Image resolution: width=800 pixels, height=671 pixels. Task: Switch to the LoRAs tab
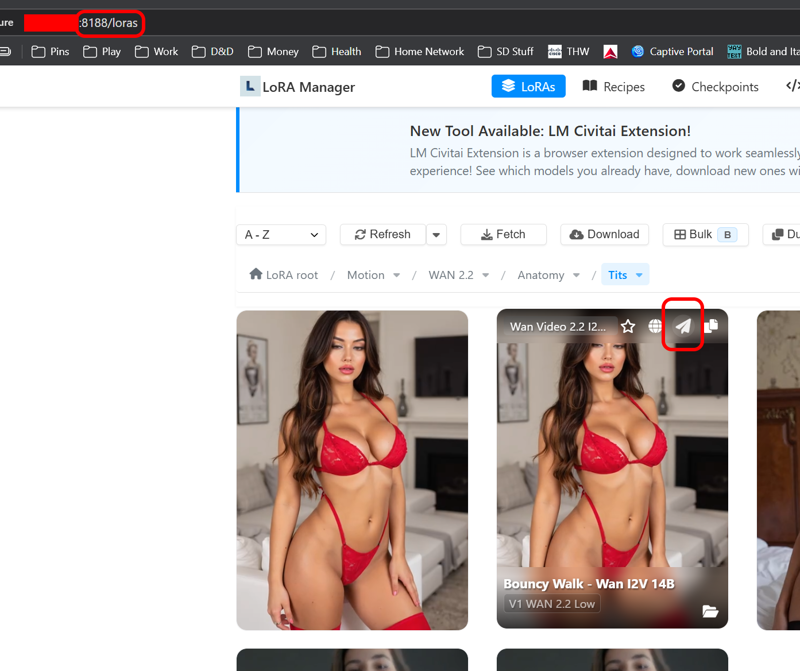[x=528, y=86]
